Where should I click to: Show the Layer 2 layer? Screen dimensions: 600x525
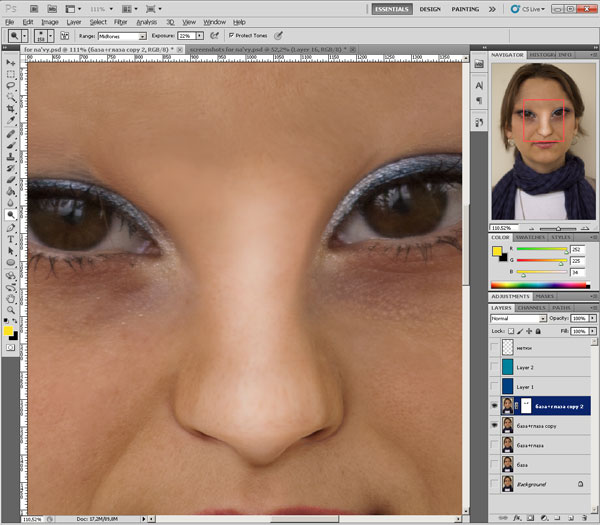point(496,367)
